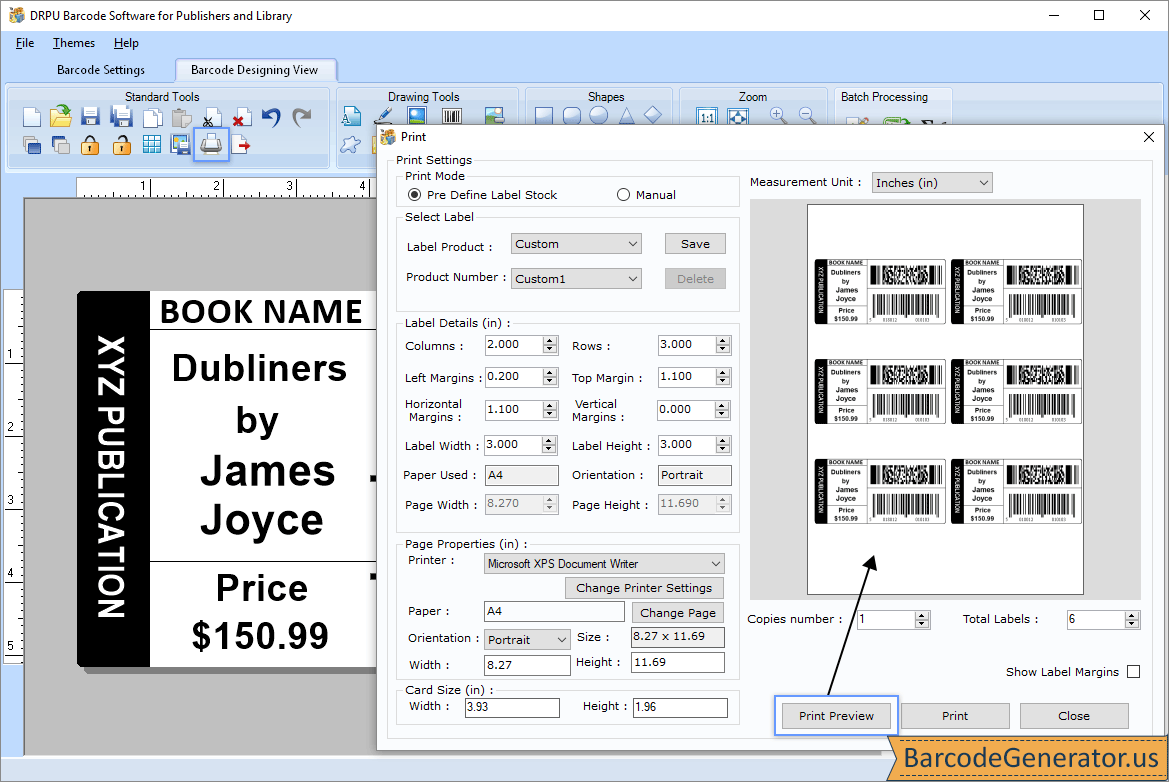Select the Triangle shape tool
Image resolution: width=1169 pixels, height=782 pixels.
click(x=626, y=116)
